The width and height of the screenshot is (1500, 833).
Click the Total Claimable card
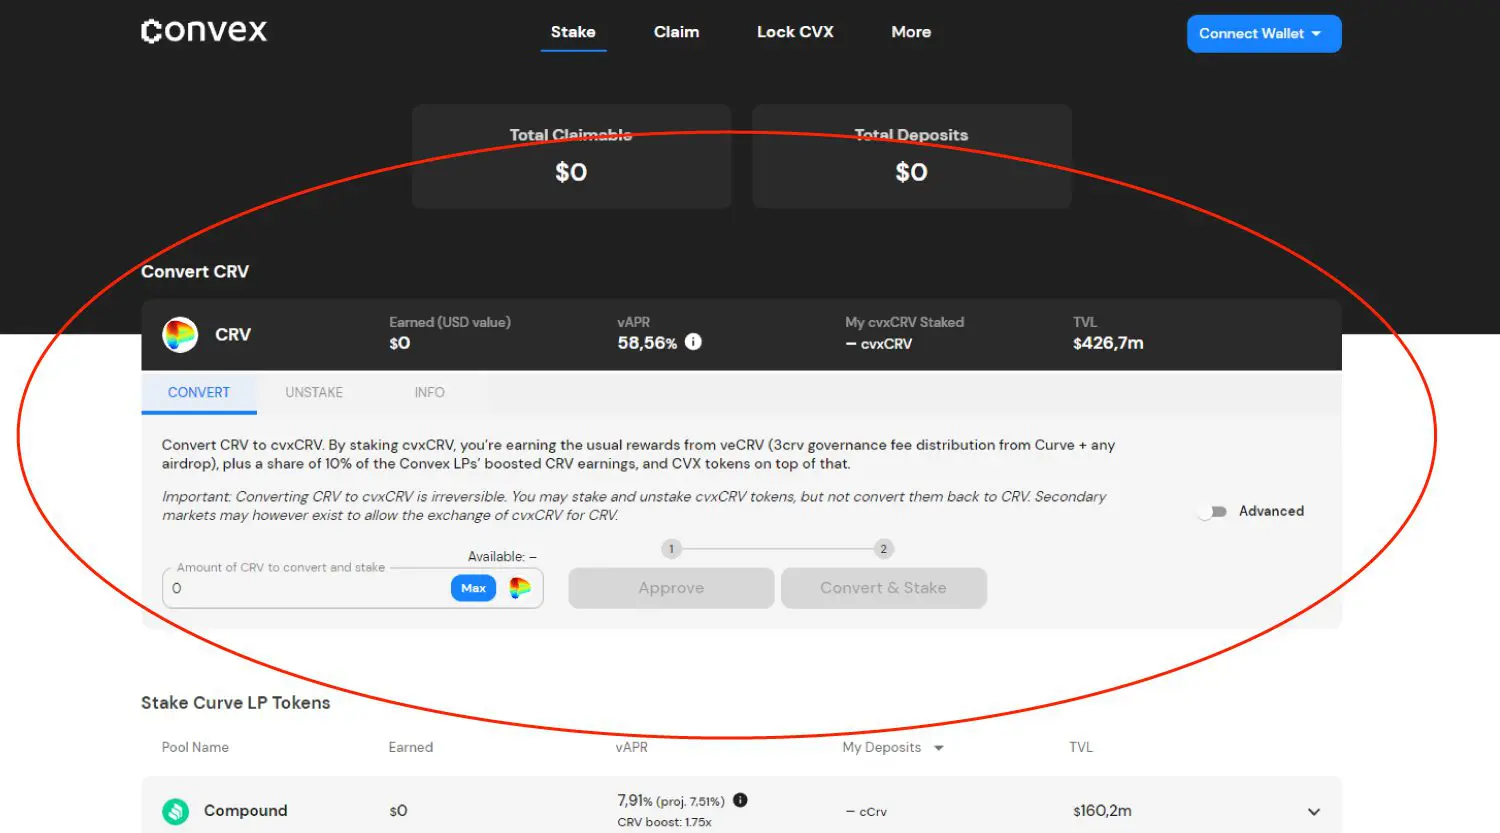tap(571, 156)
